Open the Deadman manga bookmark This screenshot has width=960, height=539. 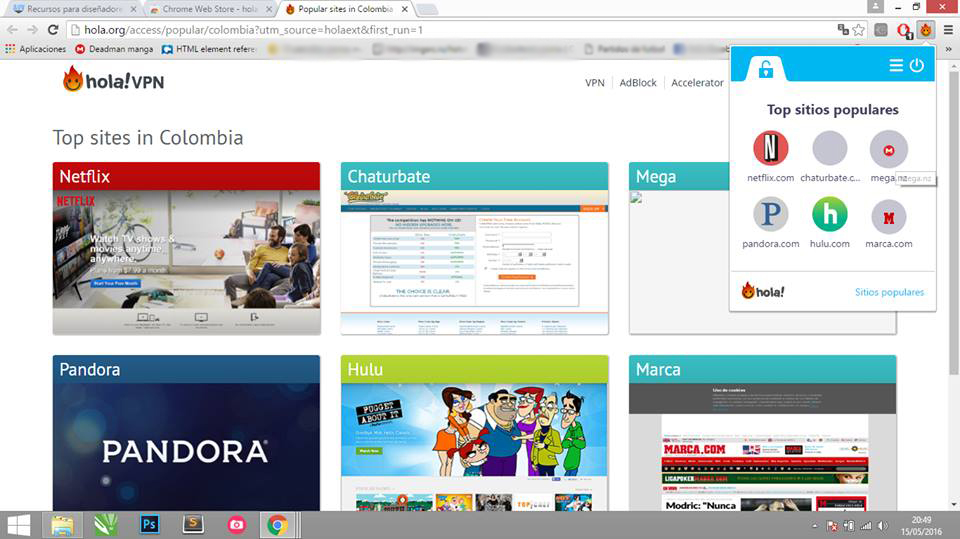114,49
